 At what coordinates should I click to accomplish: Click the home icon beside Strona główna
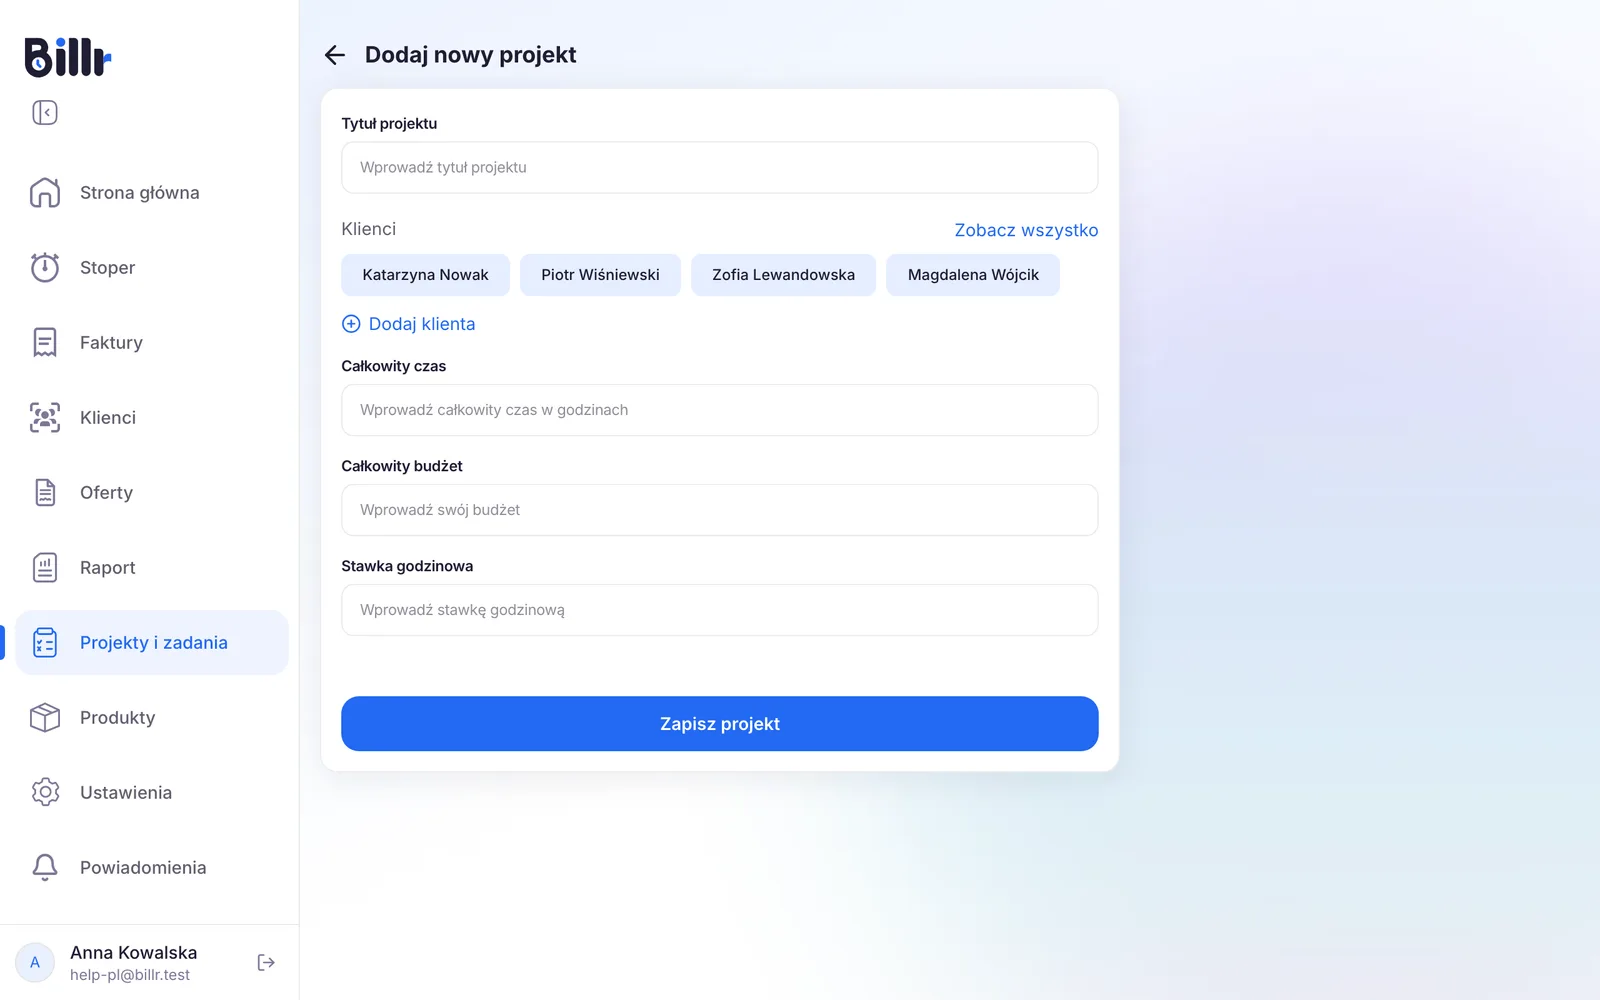(x=45, y=192)
